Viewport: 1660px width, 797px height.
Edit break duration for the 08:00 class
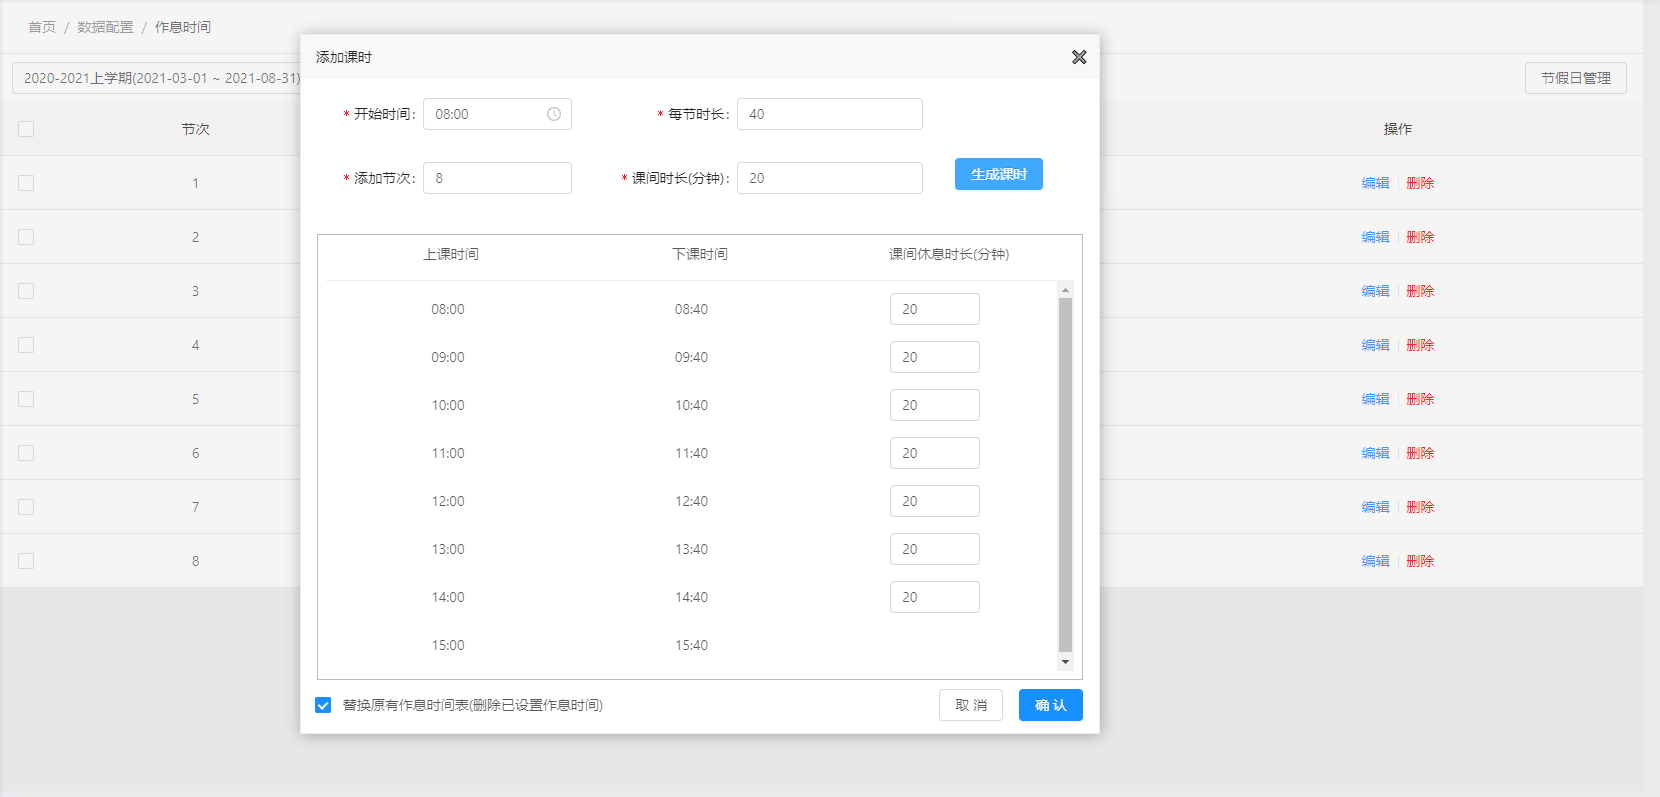(x=935, y=309)
